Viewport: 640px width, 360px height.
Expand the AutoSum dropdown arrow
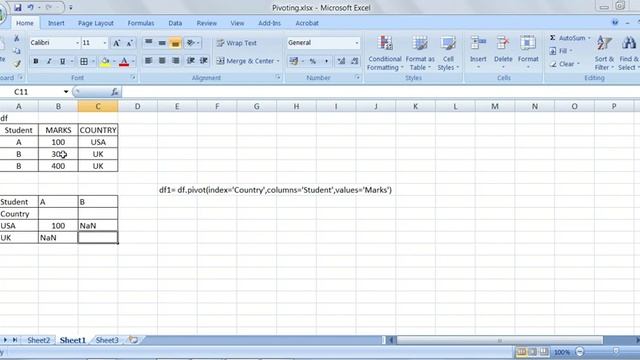pyautogui.click(x=589, y=38)
